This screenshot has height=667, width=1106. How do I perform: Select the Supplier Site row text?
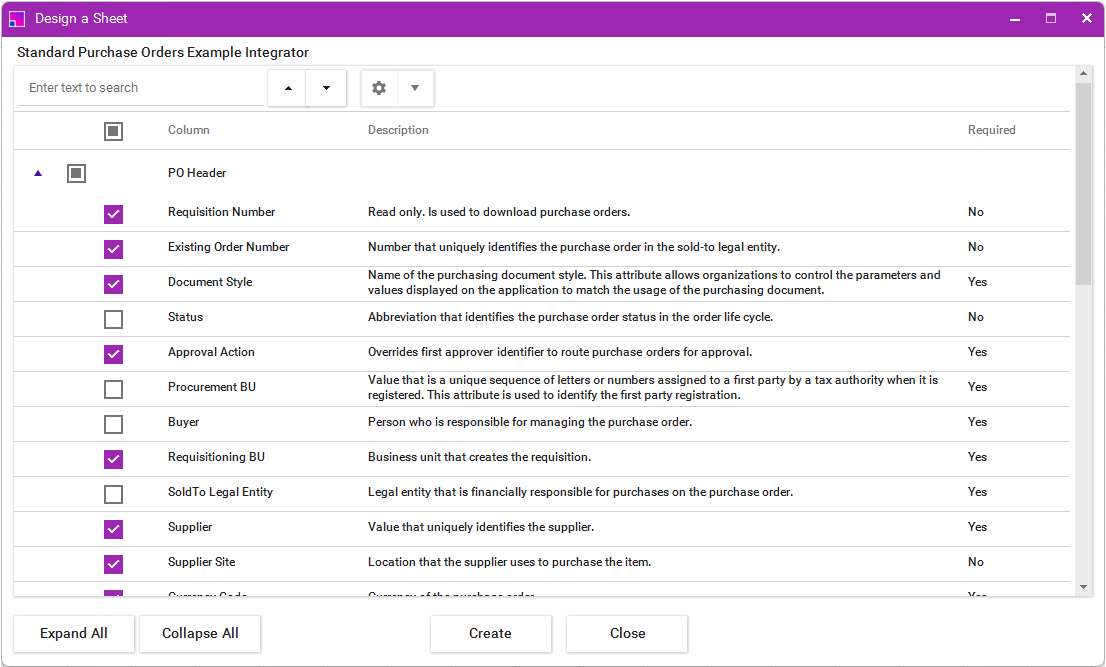202,562
